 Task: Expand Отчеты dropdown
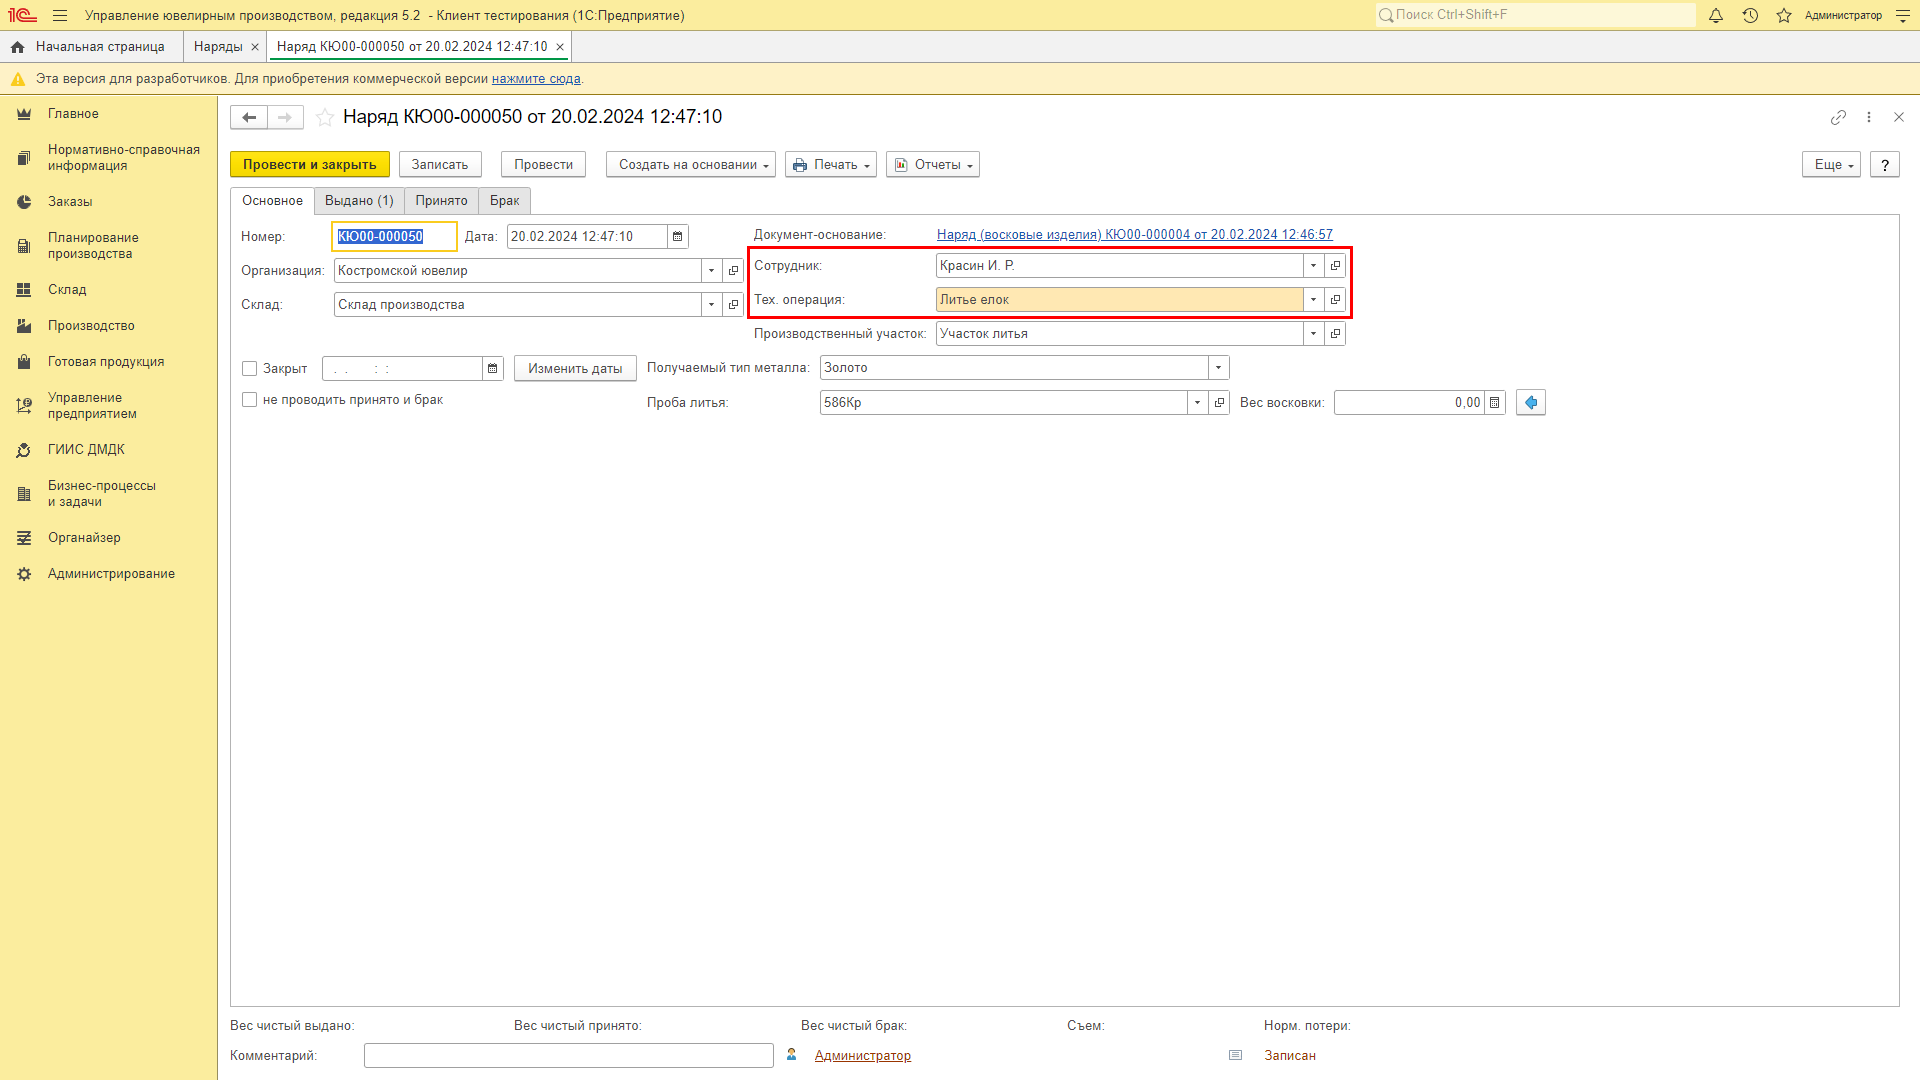coord(933,165)
